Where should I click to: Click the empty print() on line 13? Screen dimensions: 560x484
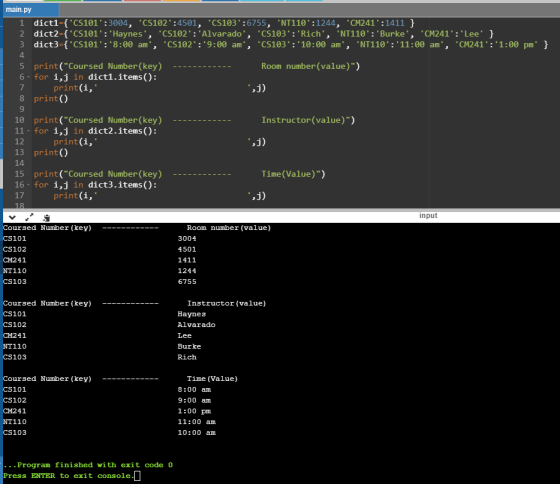(51, 153)
